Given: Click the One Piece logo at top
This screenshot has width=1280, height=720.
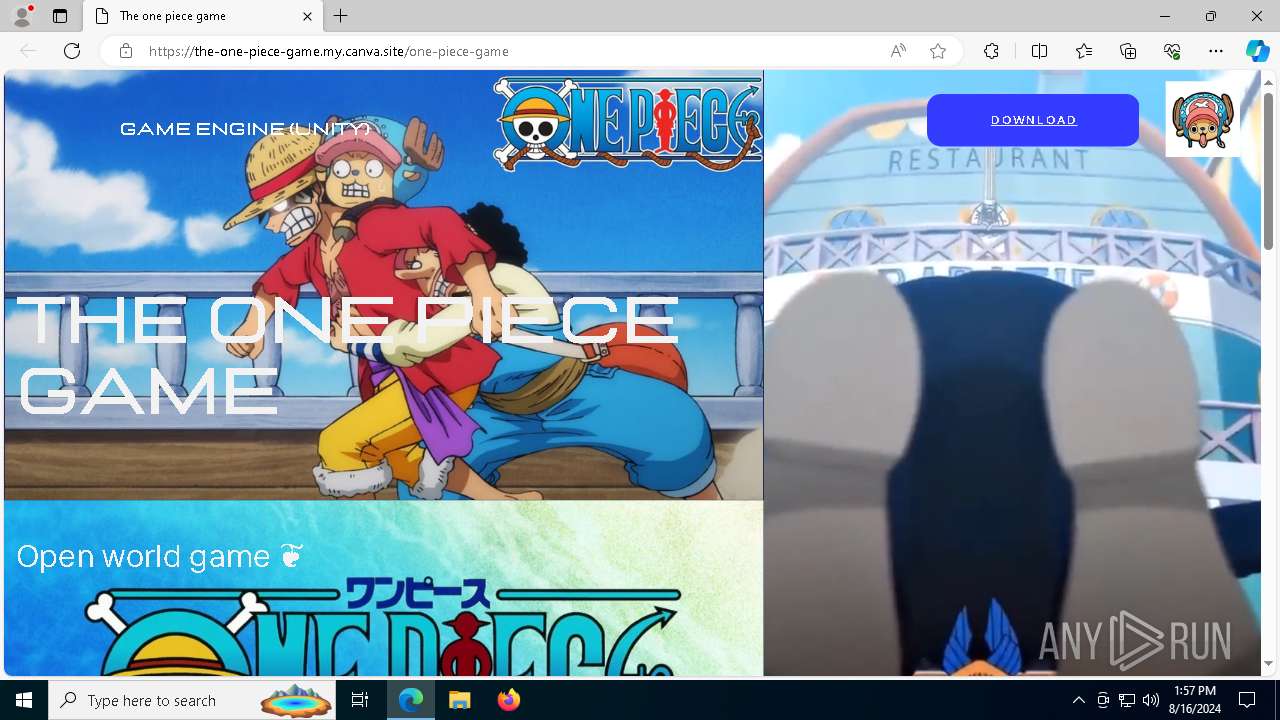Looking at the screenshot, I should click(x=628, y=124).
